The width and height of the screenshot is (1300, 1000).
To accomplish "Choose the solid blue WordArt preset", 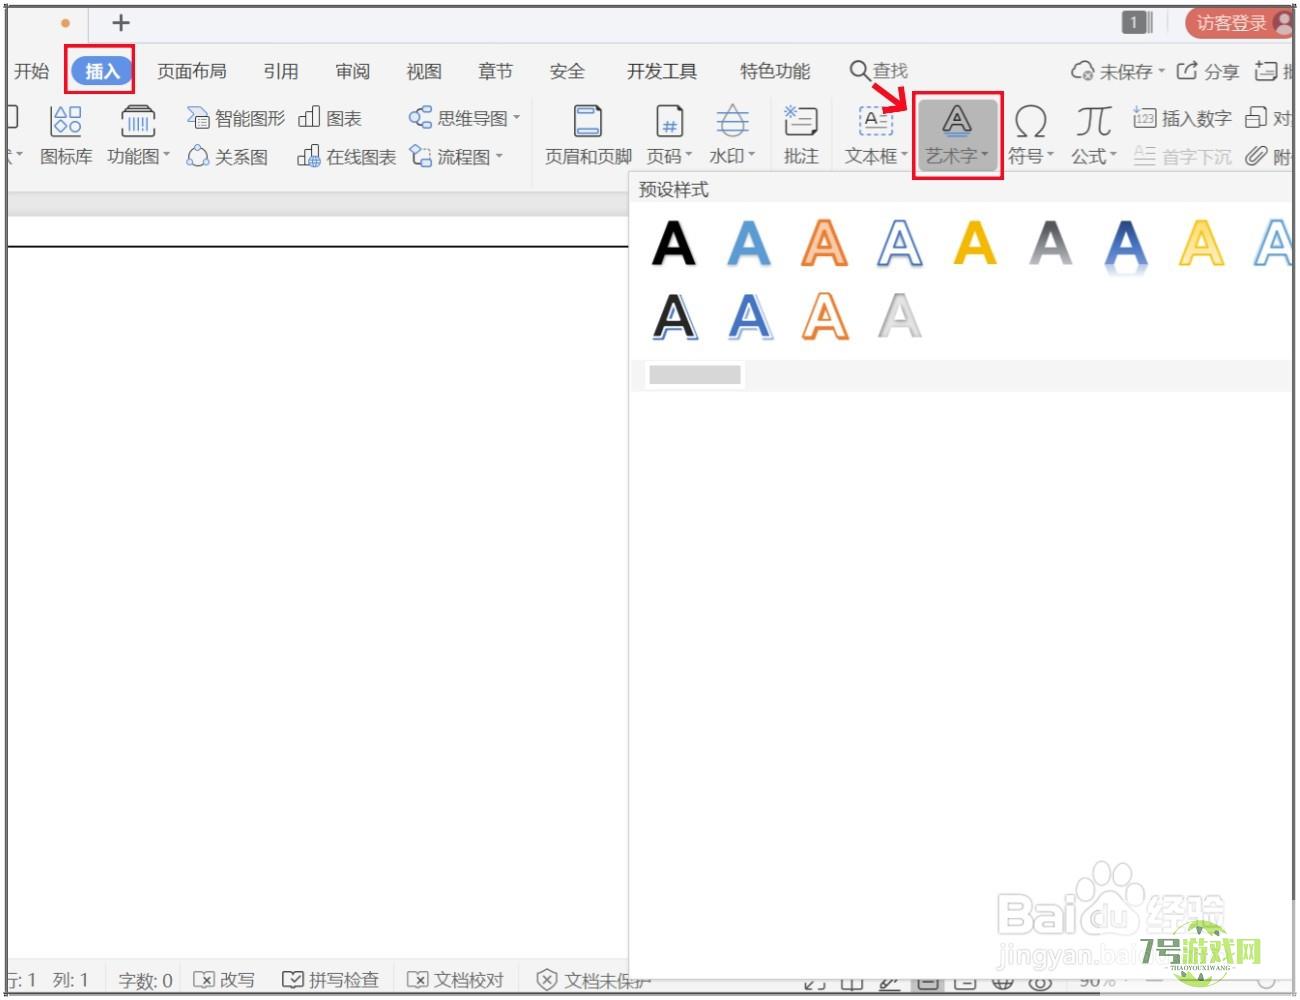I will point(749,243).
